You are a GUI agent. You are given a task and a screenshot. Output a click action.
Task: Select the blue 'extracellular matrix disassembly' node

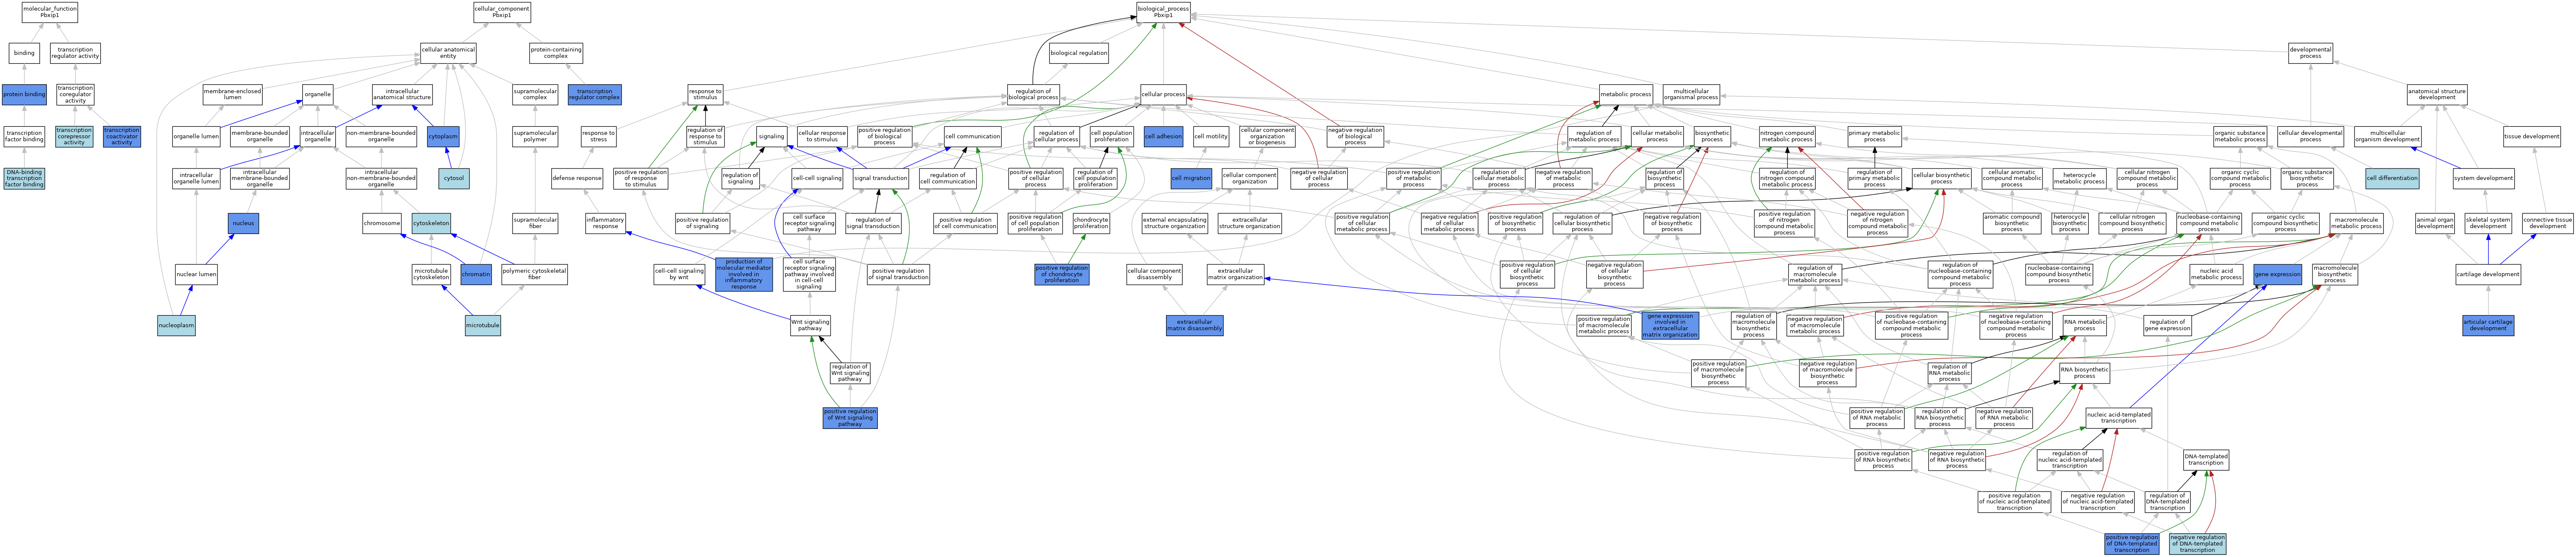point(1194,325)
